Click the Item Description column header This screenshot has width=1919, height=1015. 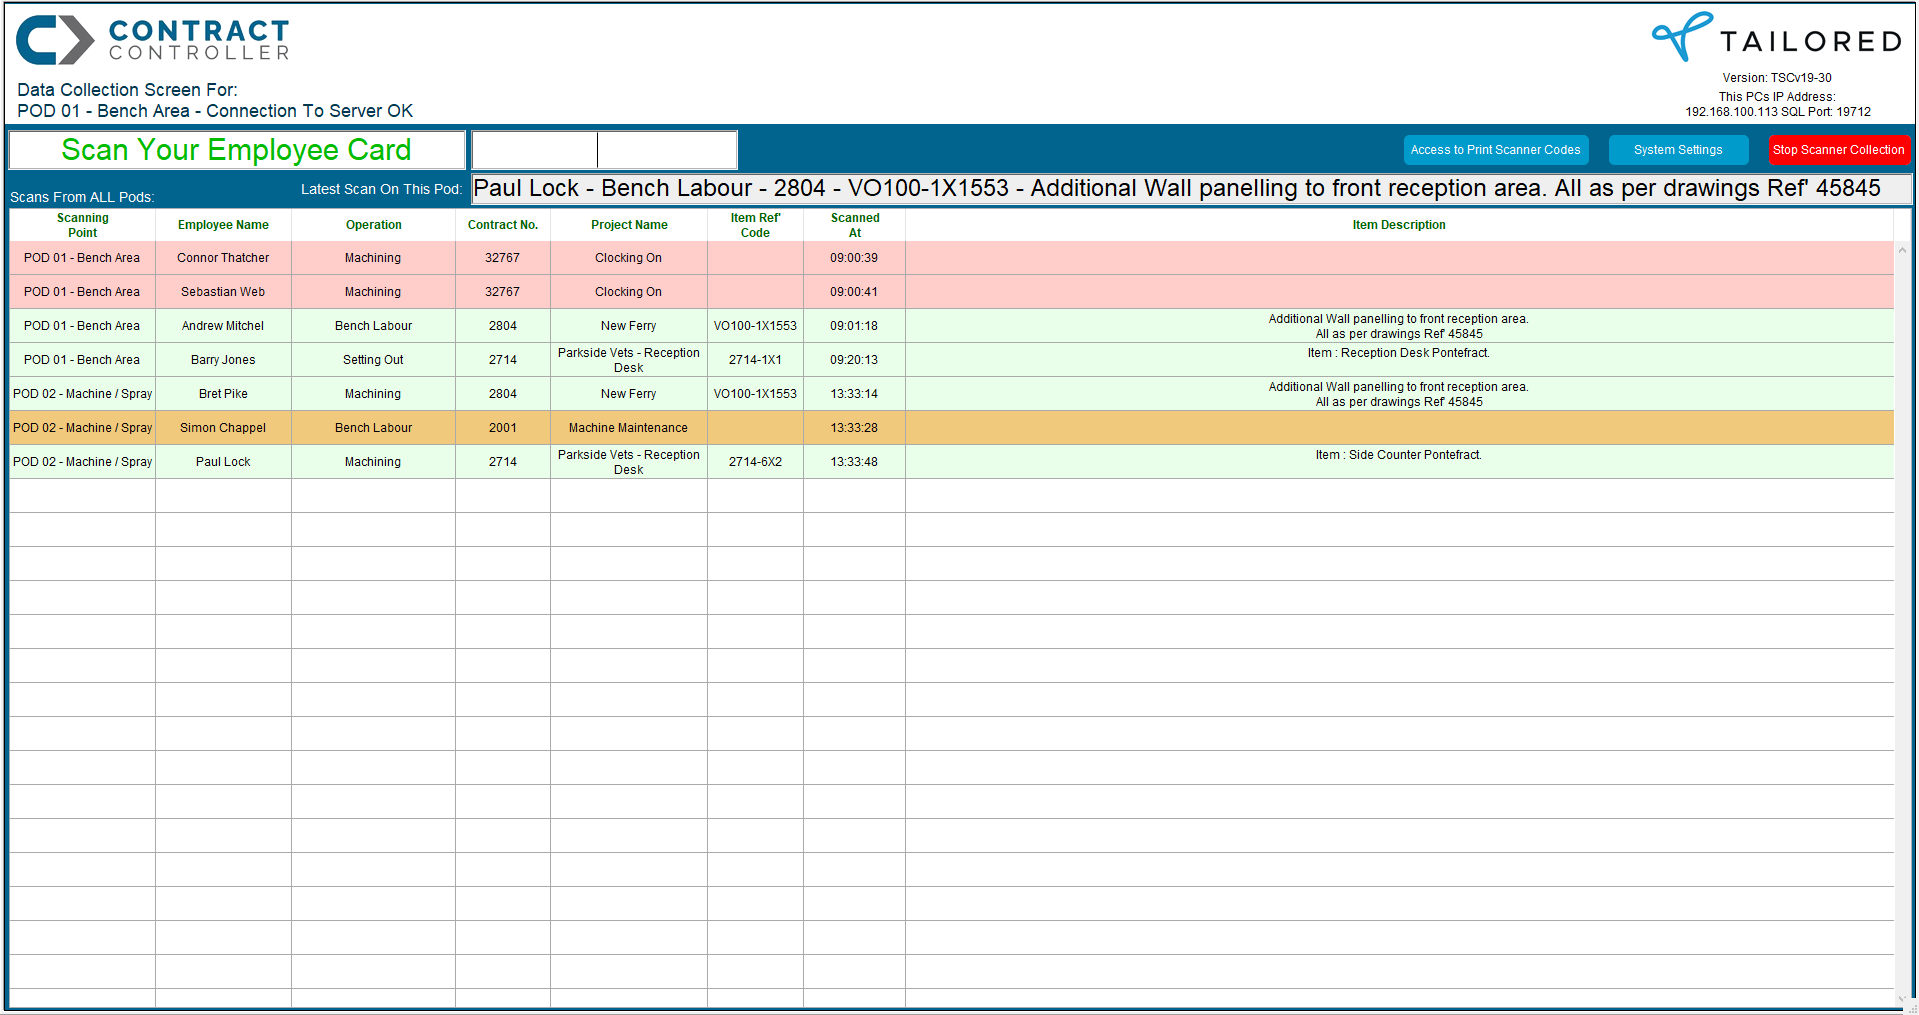1399,225
